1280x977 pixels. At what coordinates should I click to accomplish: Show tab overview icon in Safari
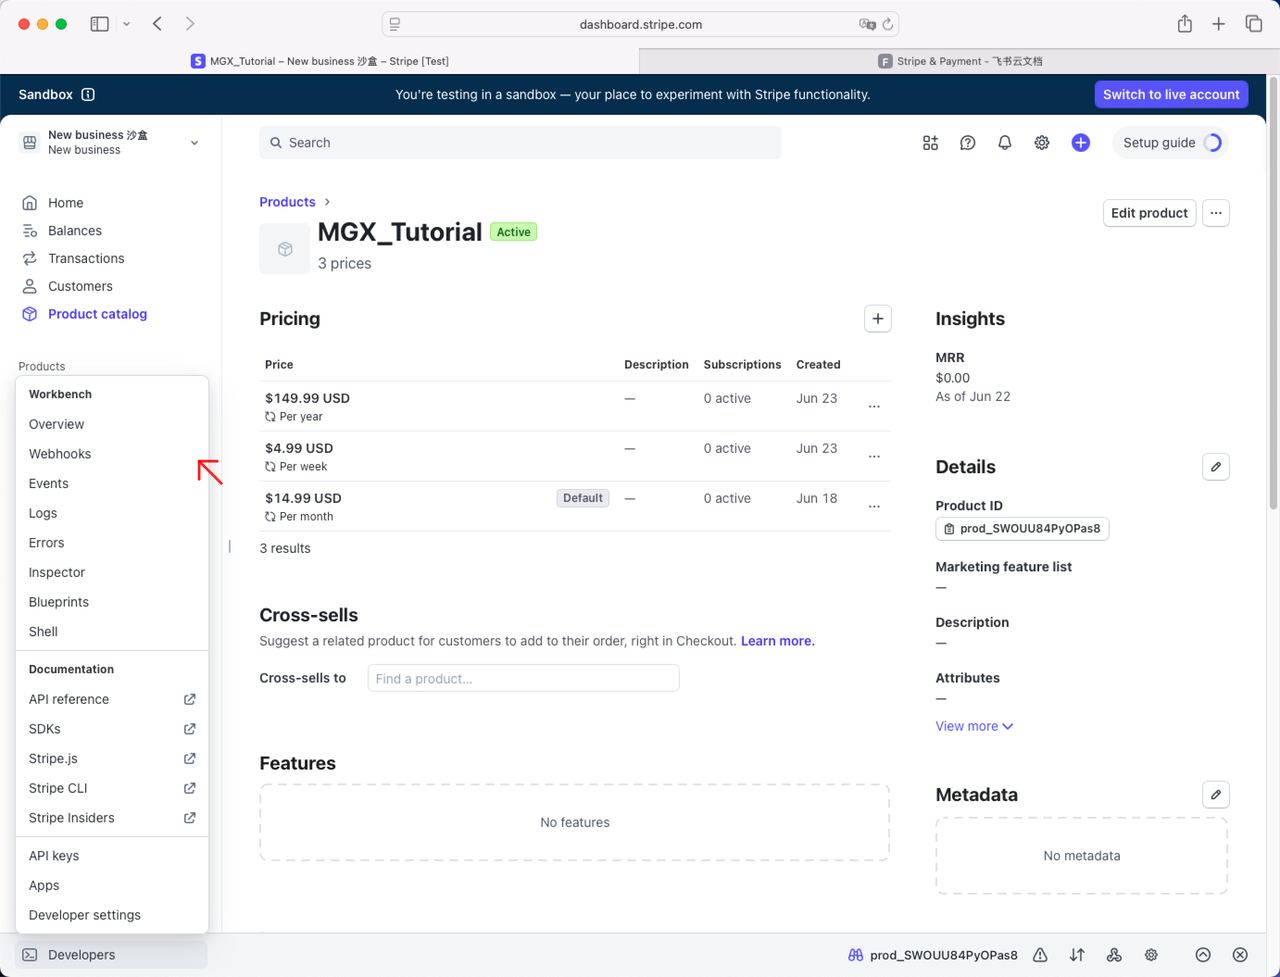(x=1253, y=24)
